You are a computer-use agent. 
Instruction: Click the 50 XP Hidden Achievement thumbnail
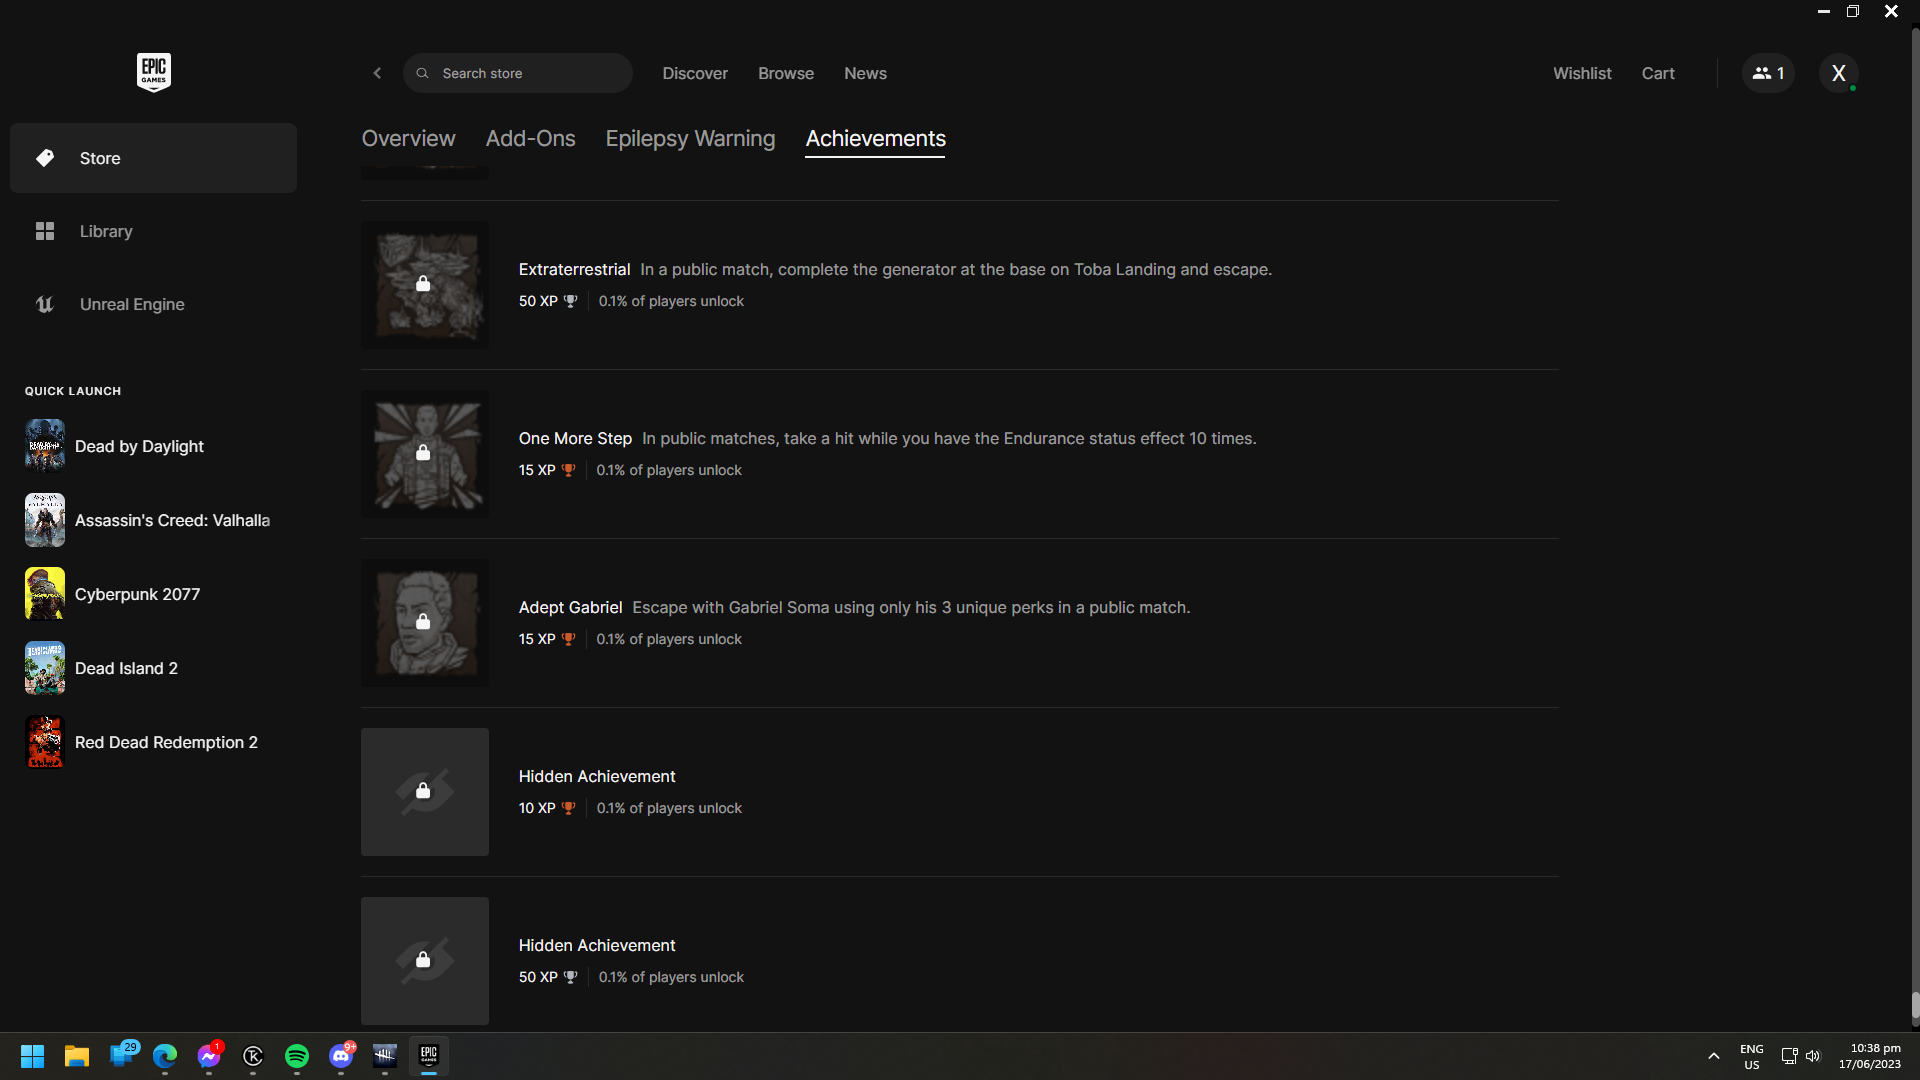click(x=425, y=961)
